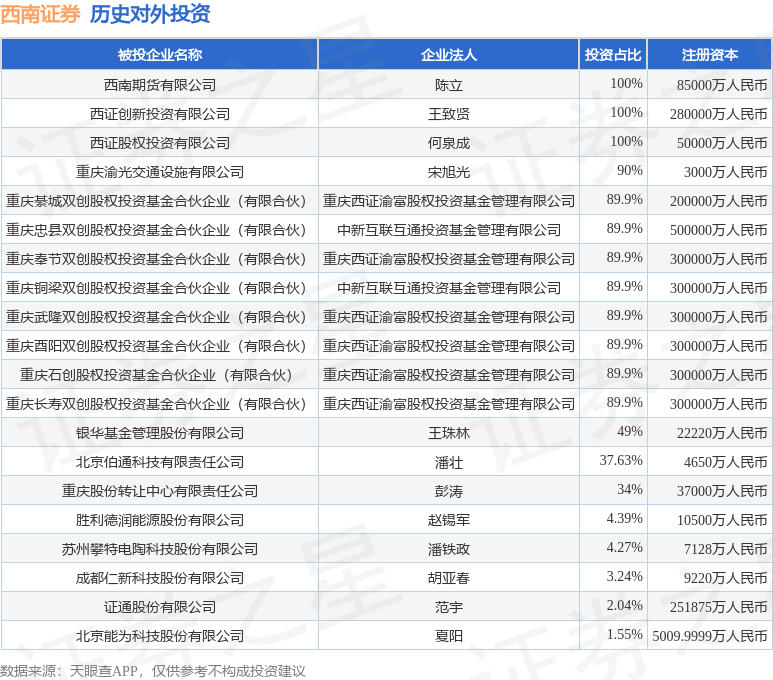This screenshot has width=773, height=680.
Task: Click the 4.39% investment ratio value
Action: coord(625,518)
